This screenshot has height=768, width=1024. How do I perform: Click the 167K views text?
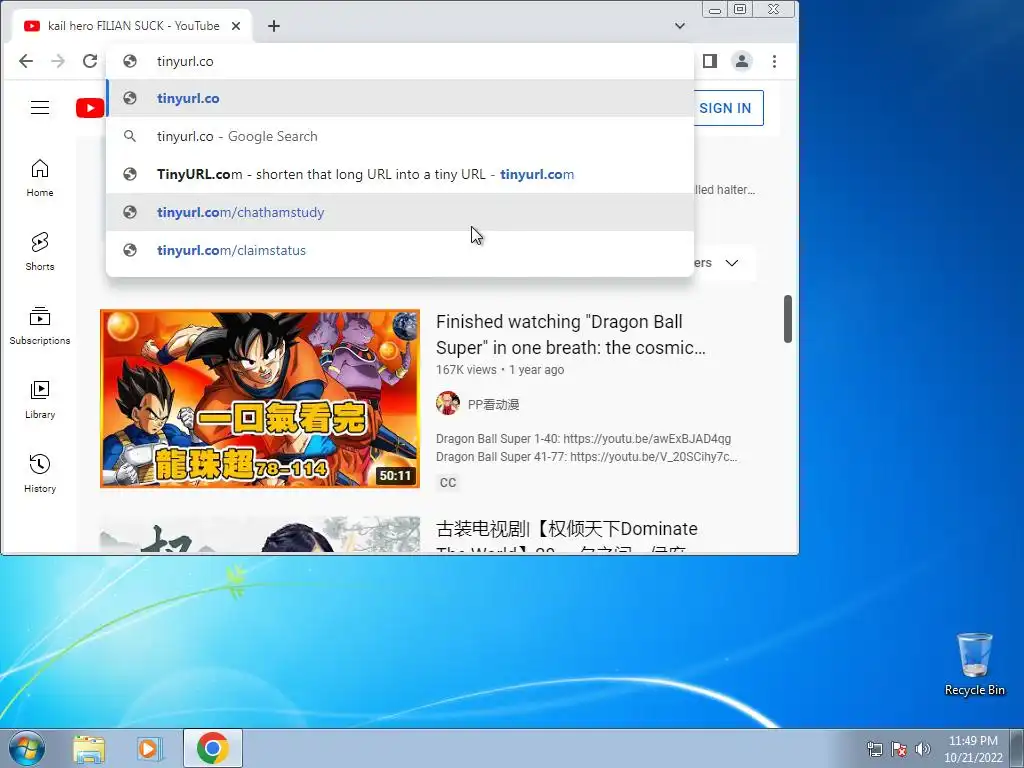(x=466, y=370)
